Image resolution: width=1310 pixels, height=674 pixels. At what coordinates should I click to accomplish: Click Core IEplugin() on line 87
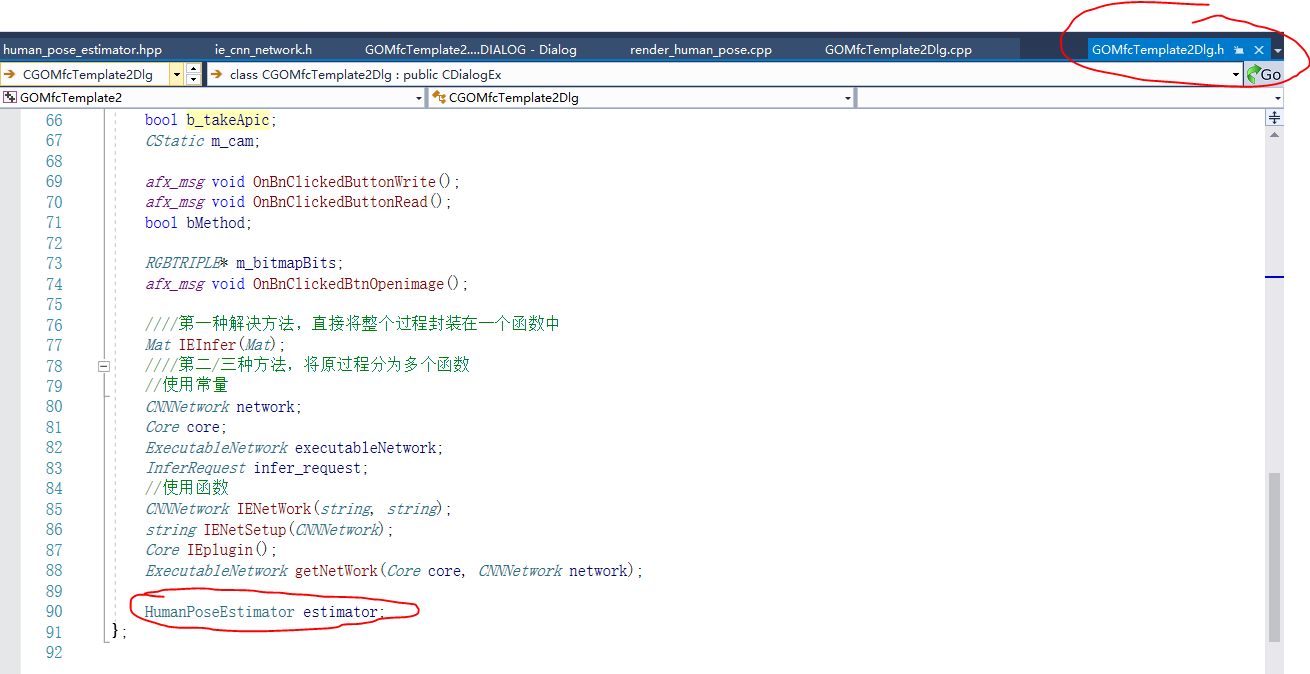click(x=211, y=550)
